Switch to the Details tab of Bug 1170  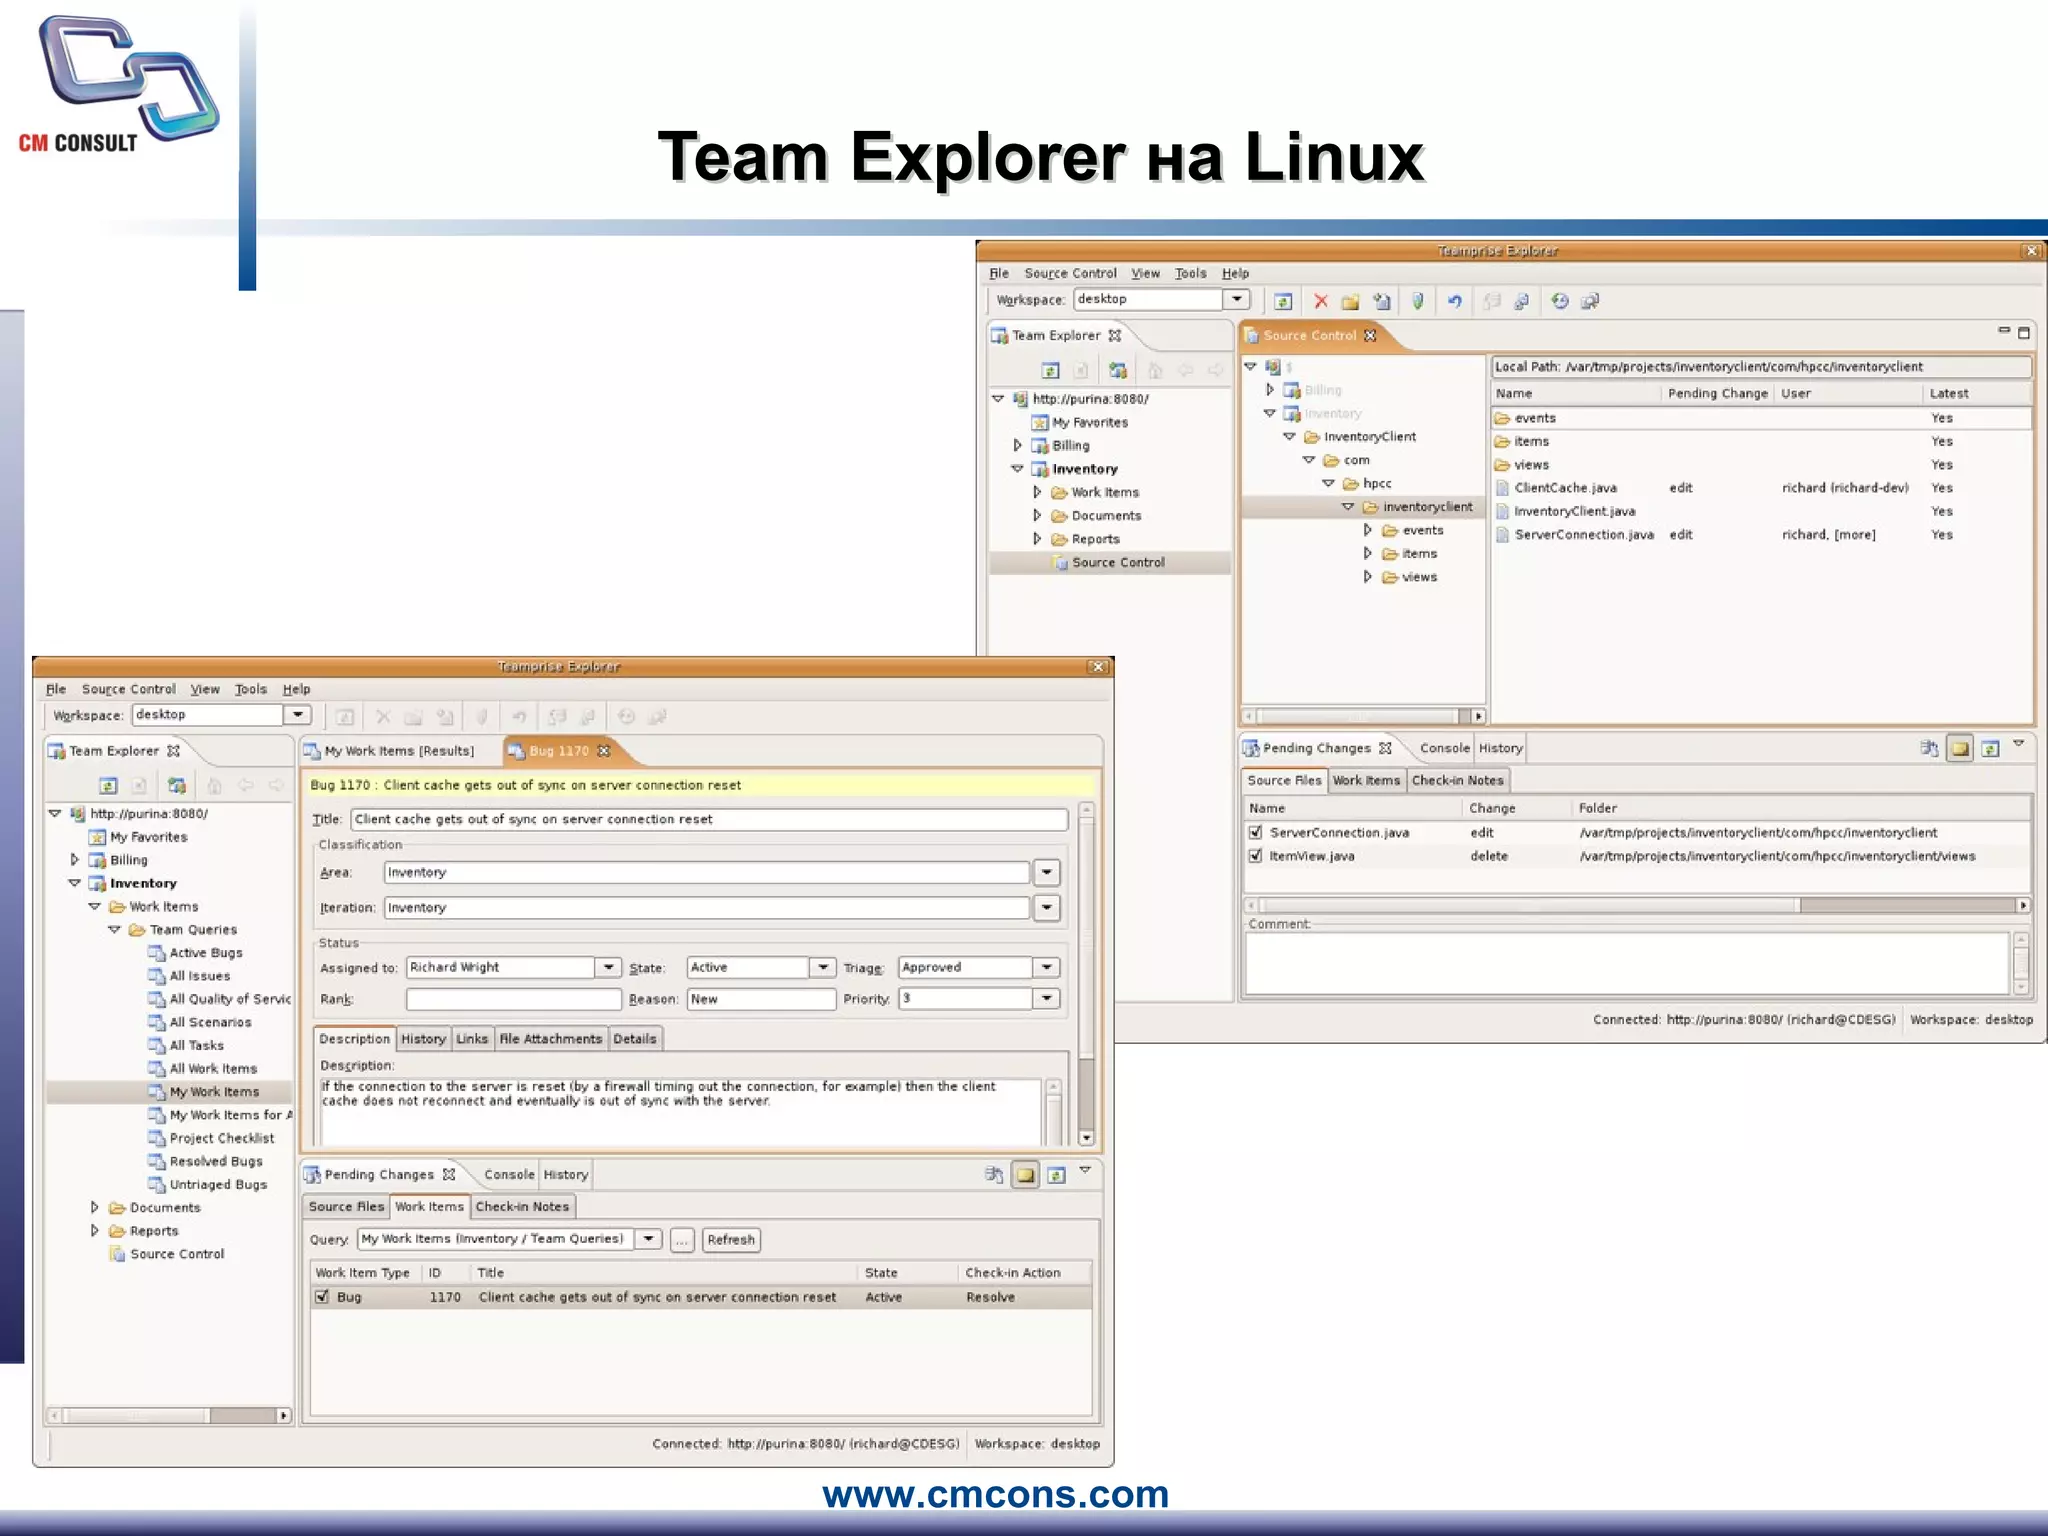pyautogui.click(x=635, y=1039)
